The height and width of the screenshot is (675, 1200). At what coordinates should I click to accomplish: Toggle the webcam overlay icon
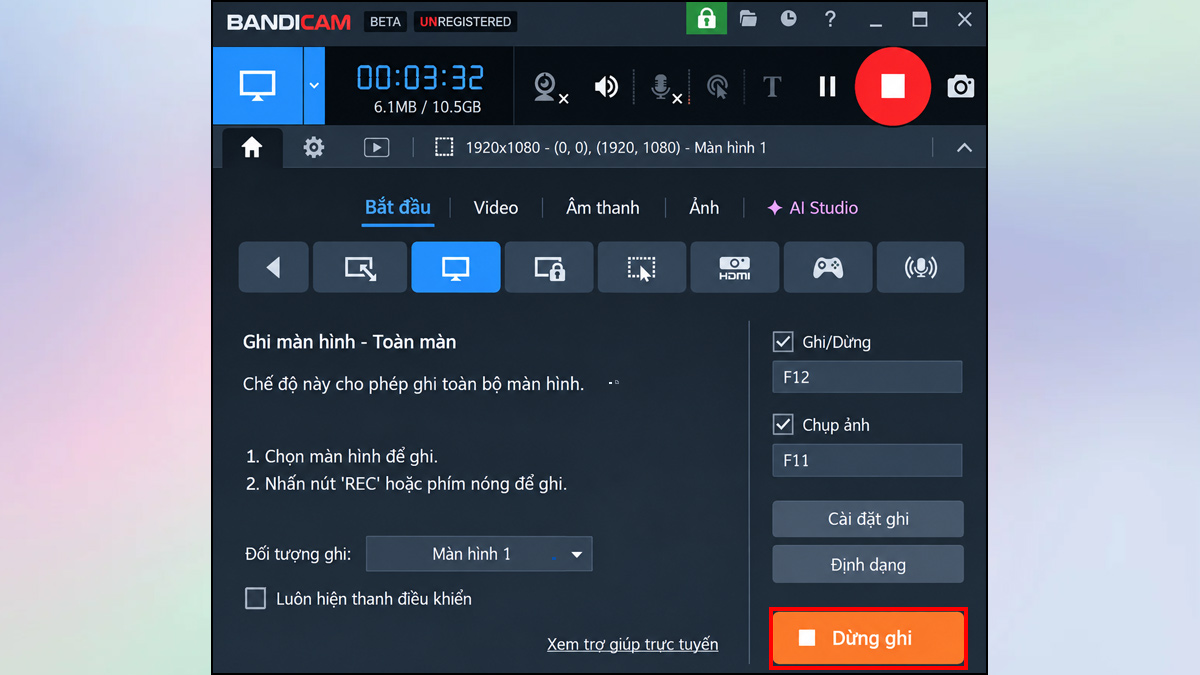pos(549,88)
